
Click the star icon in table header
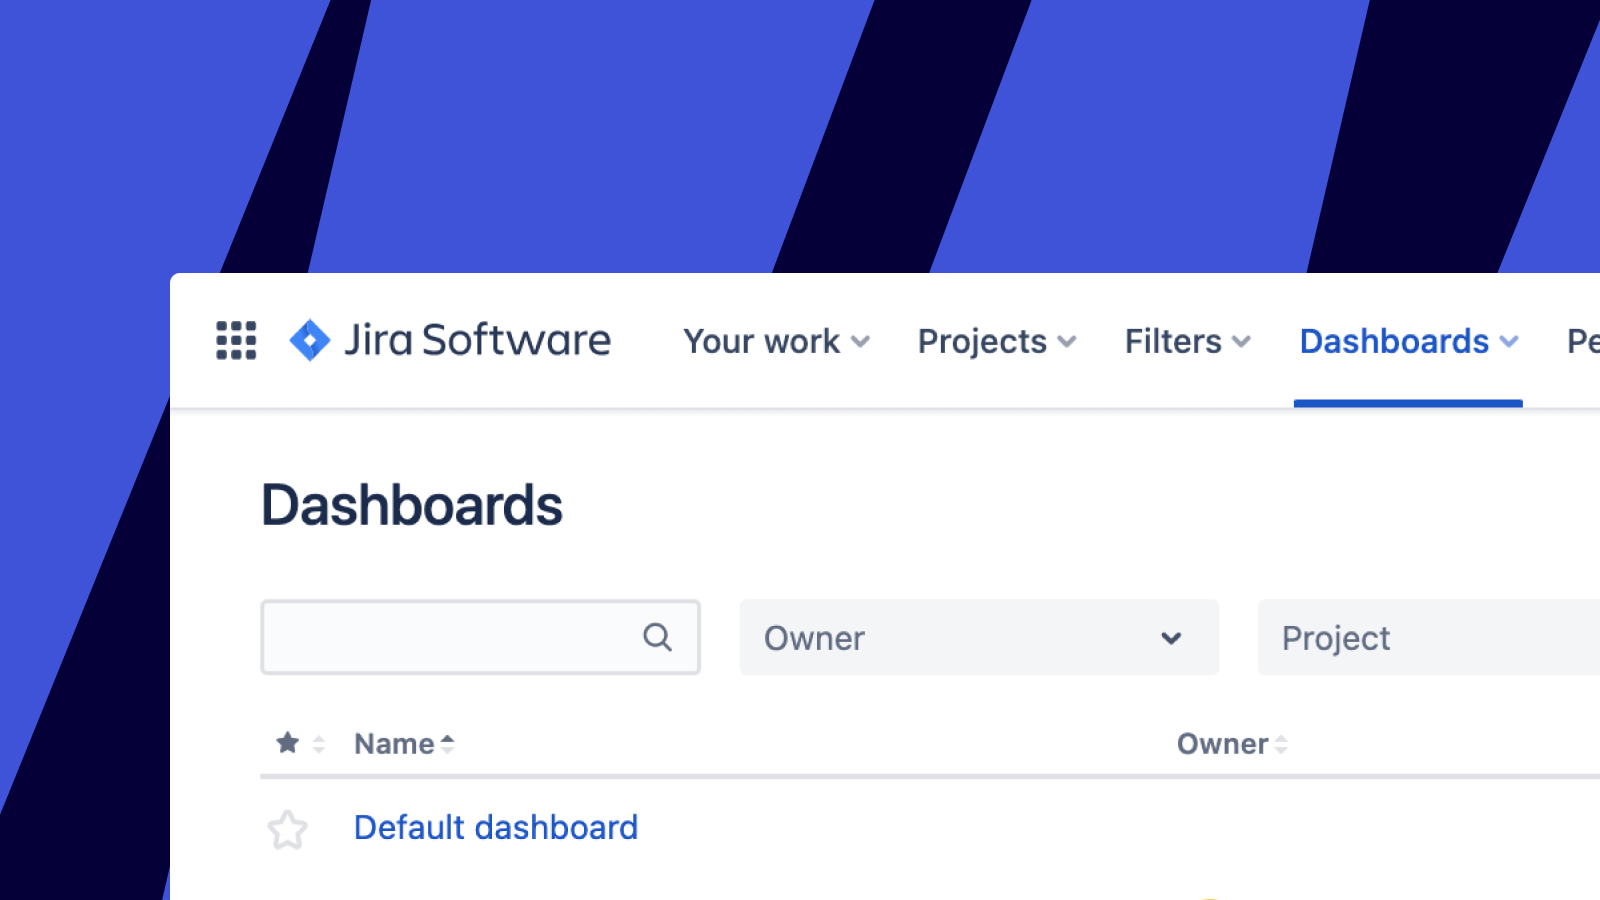287,743
